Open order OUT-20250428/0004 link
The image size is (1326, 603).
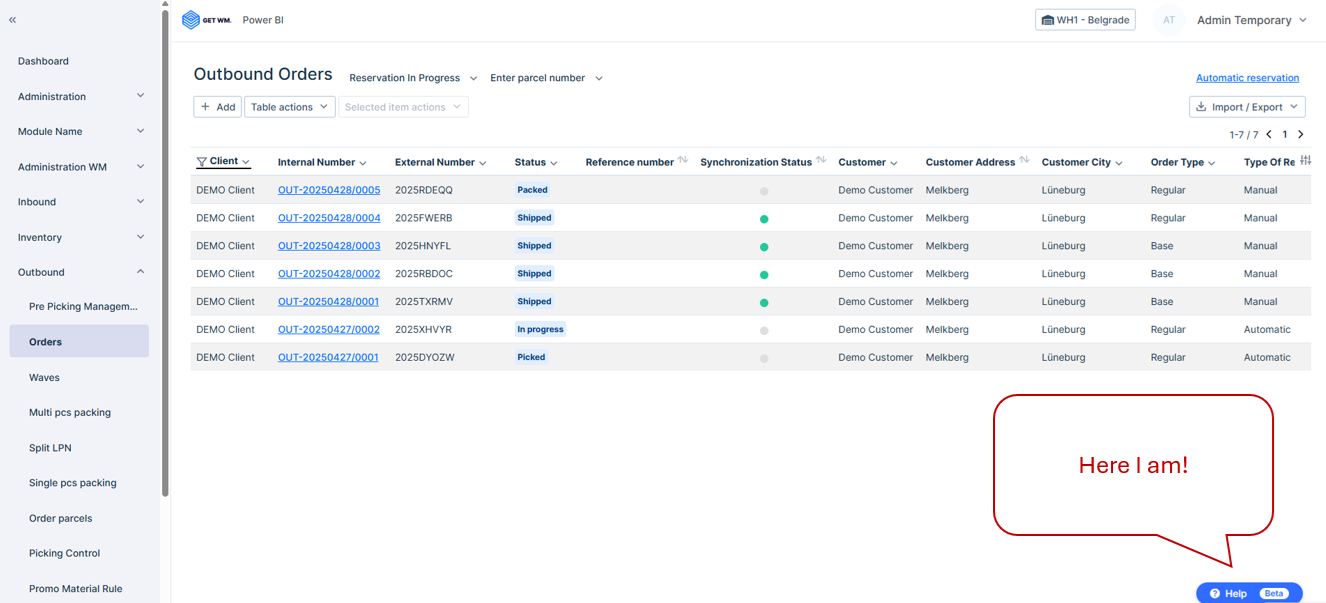[329, 218]
